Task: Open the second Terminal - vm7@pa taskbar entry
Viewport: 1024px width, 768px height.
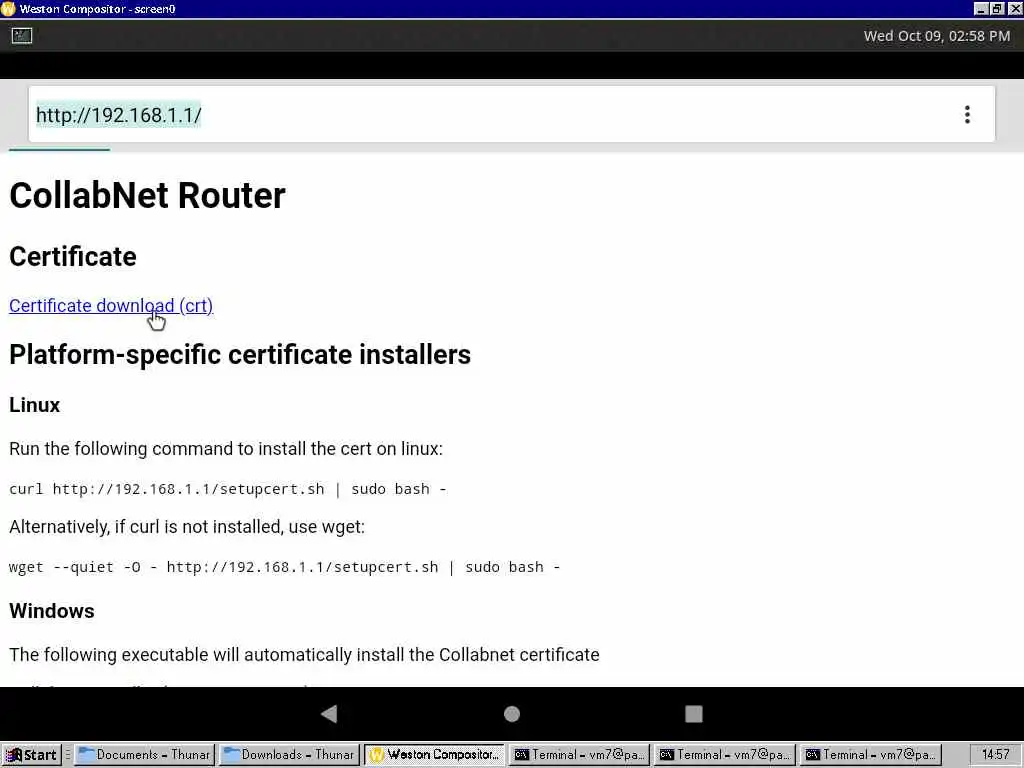Action: pyautogui.click(x=724, y=755)
